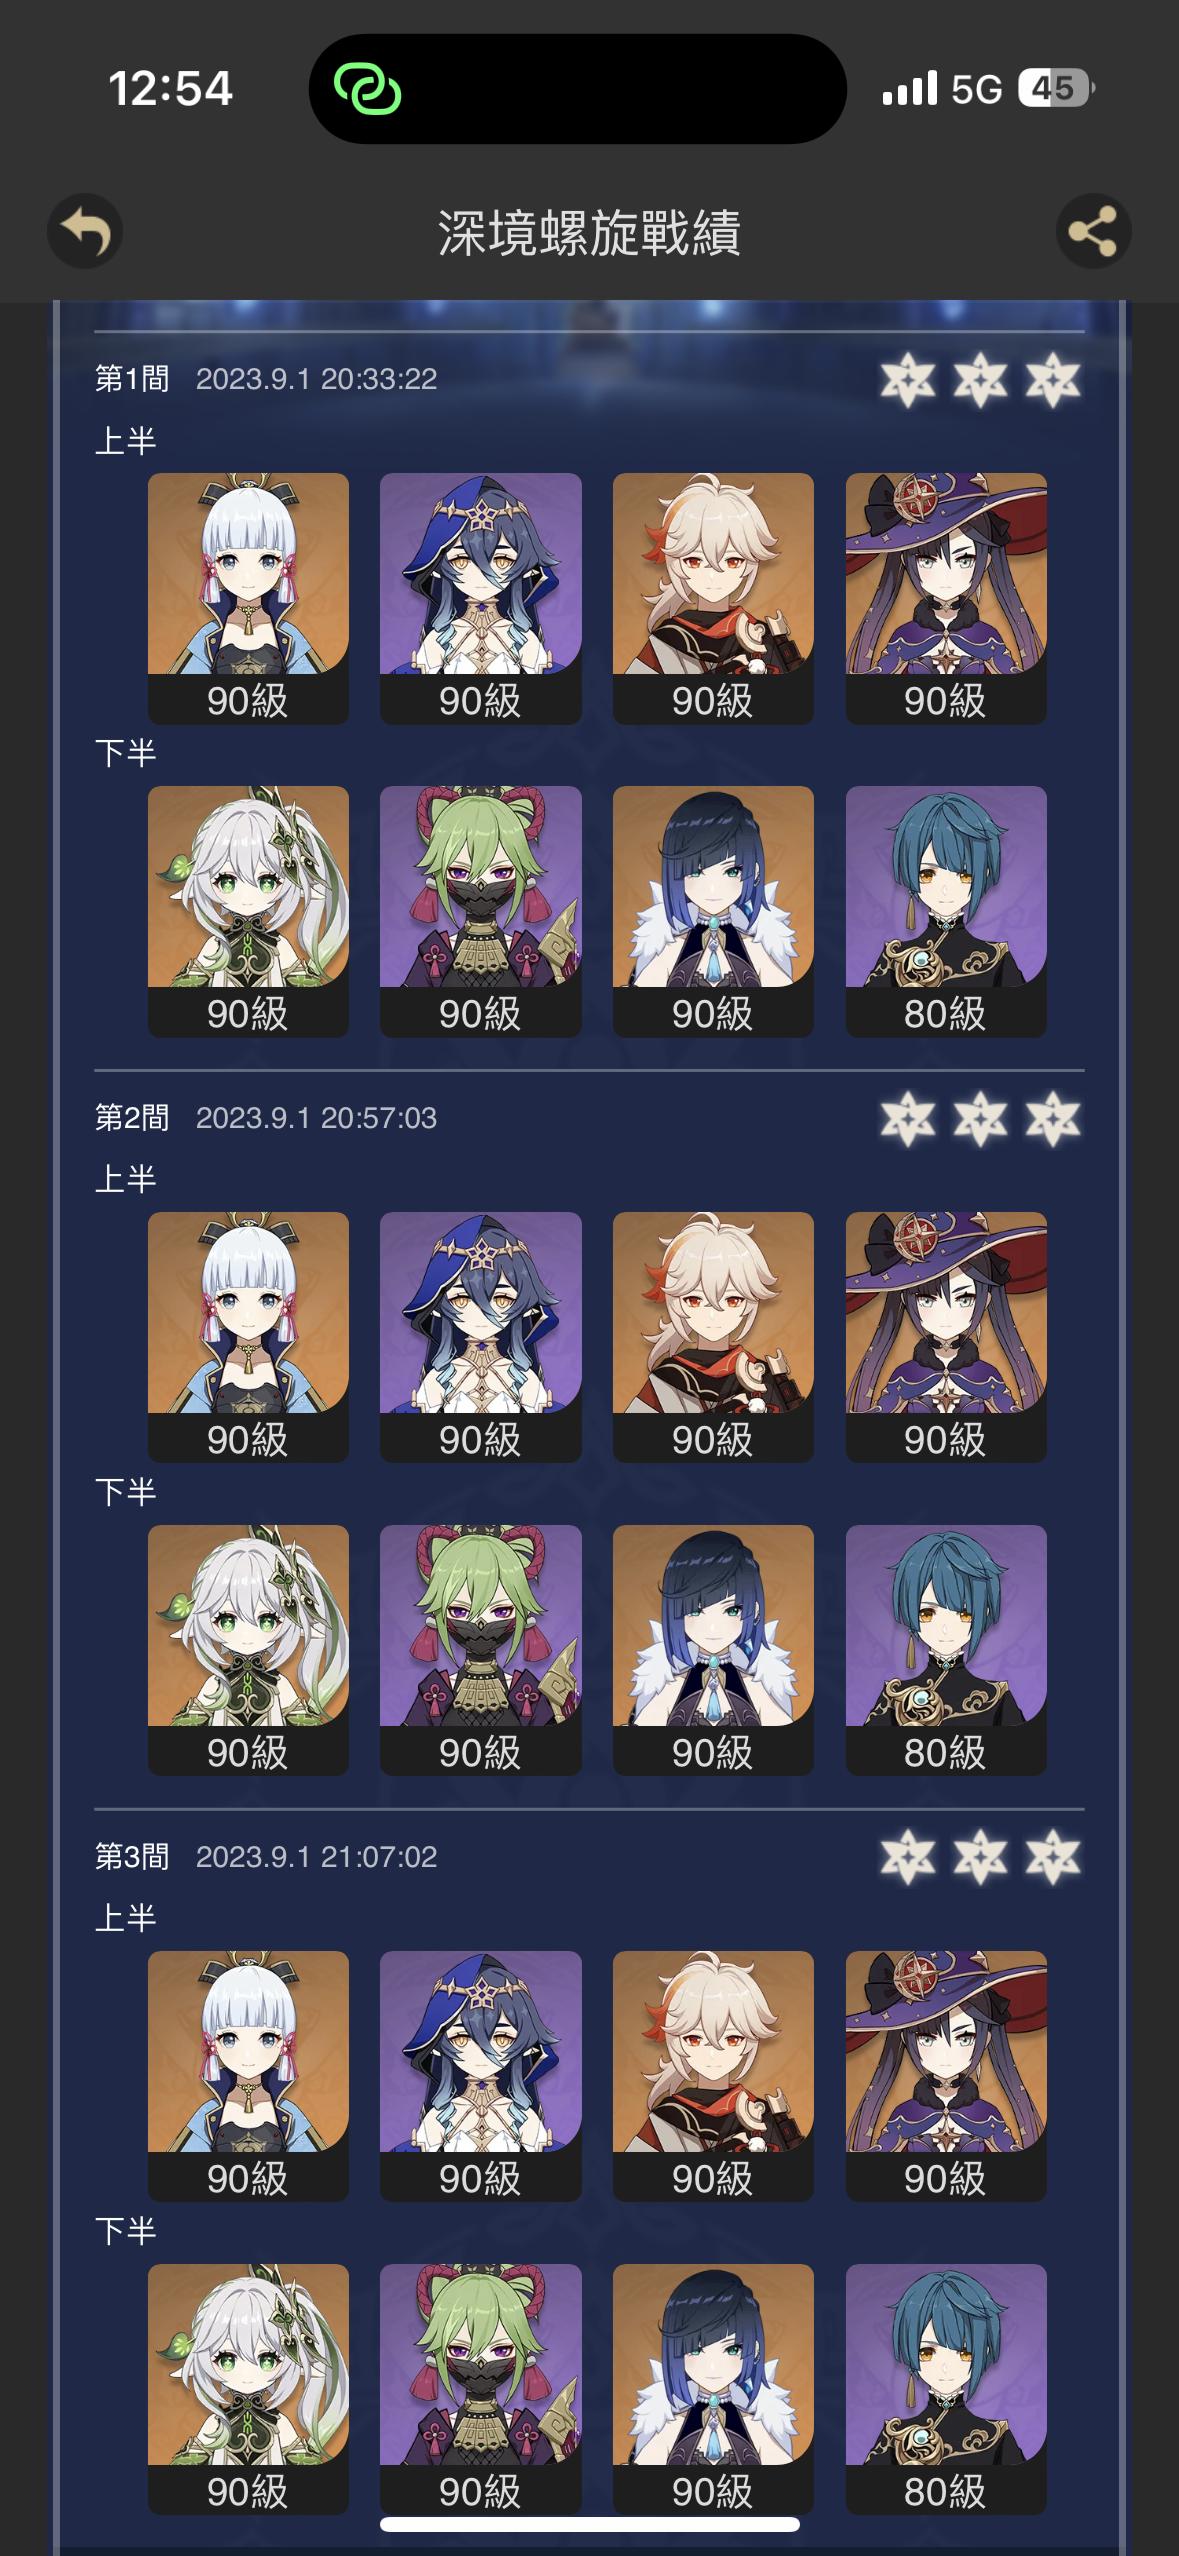Tap the battery indicator in status bar
This screenshot has width=1179, height=2556.
pyautogui.click(x=1056, y=89)
